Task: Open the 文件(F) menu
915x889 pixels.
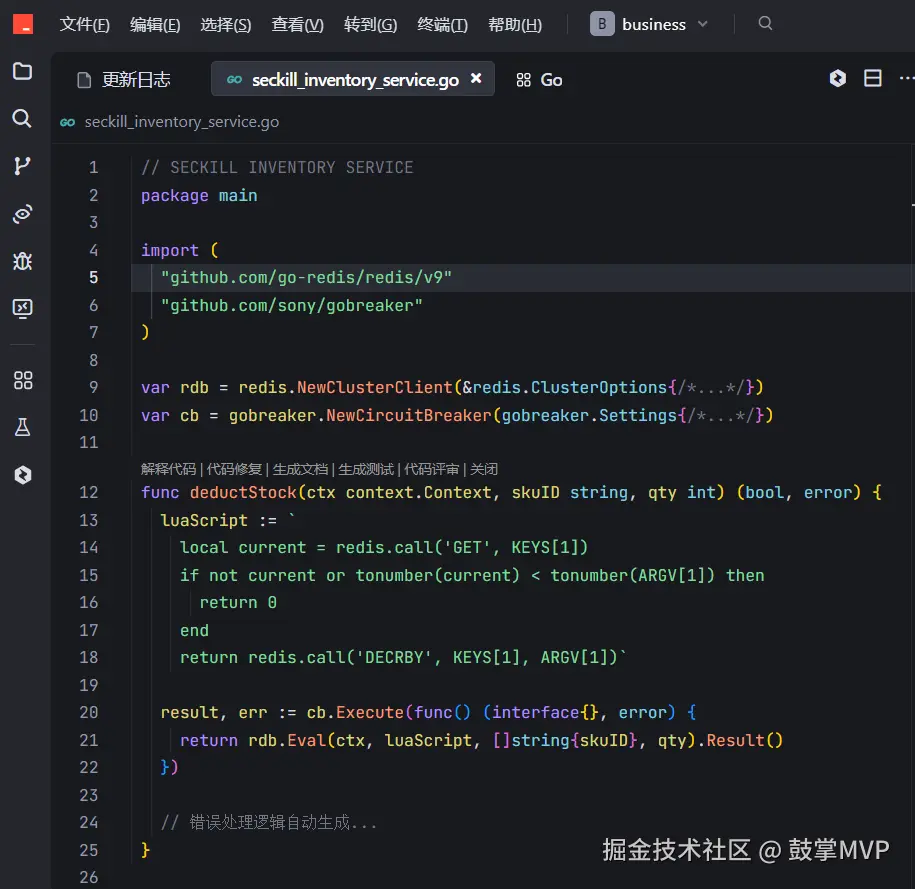Action: 85,25
